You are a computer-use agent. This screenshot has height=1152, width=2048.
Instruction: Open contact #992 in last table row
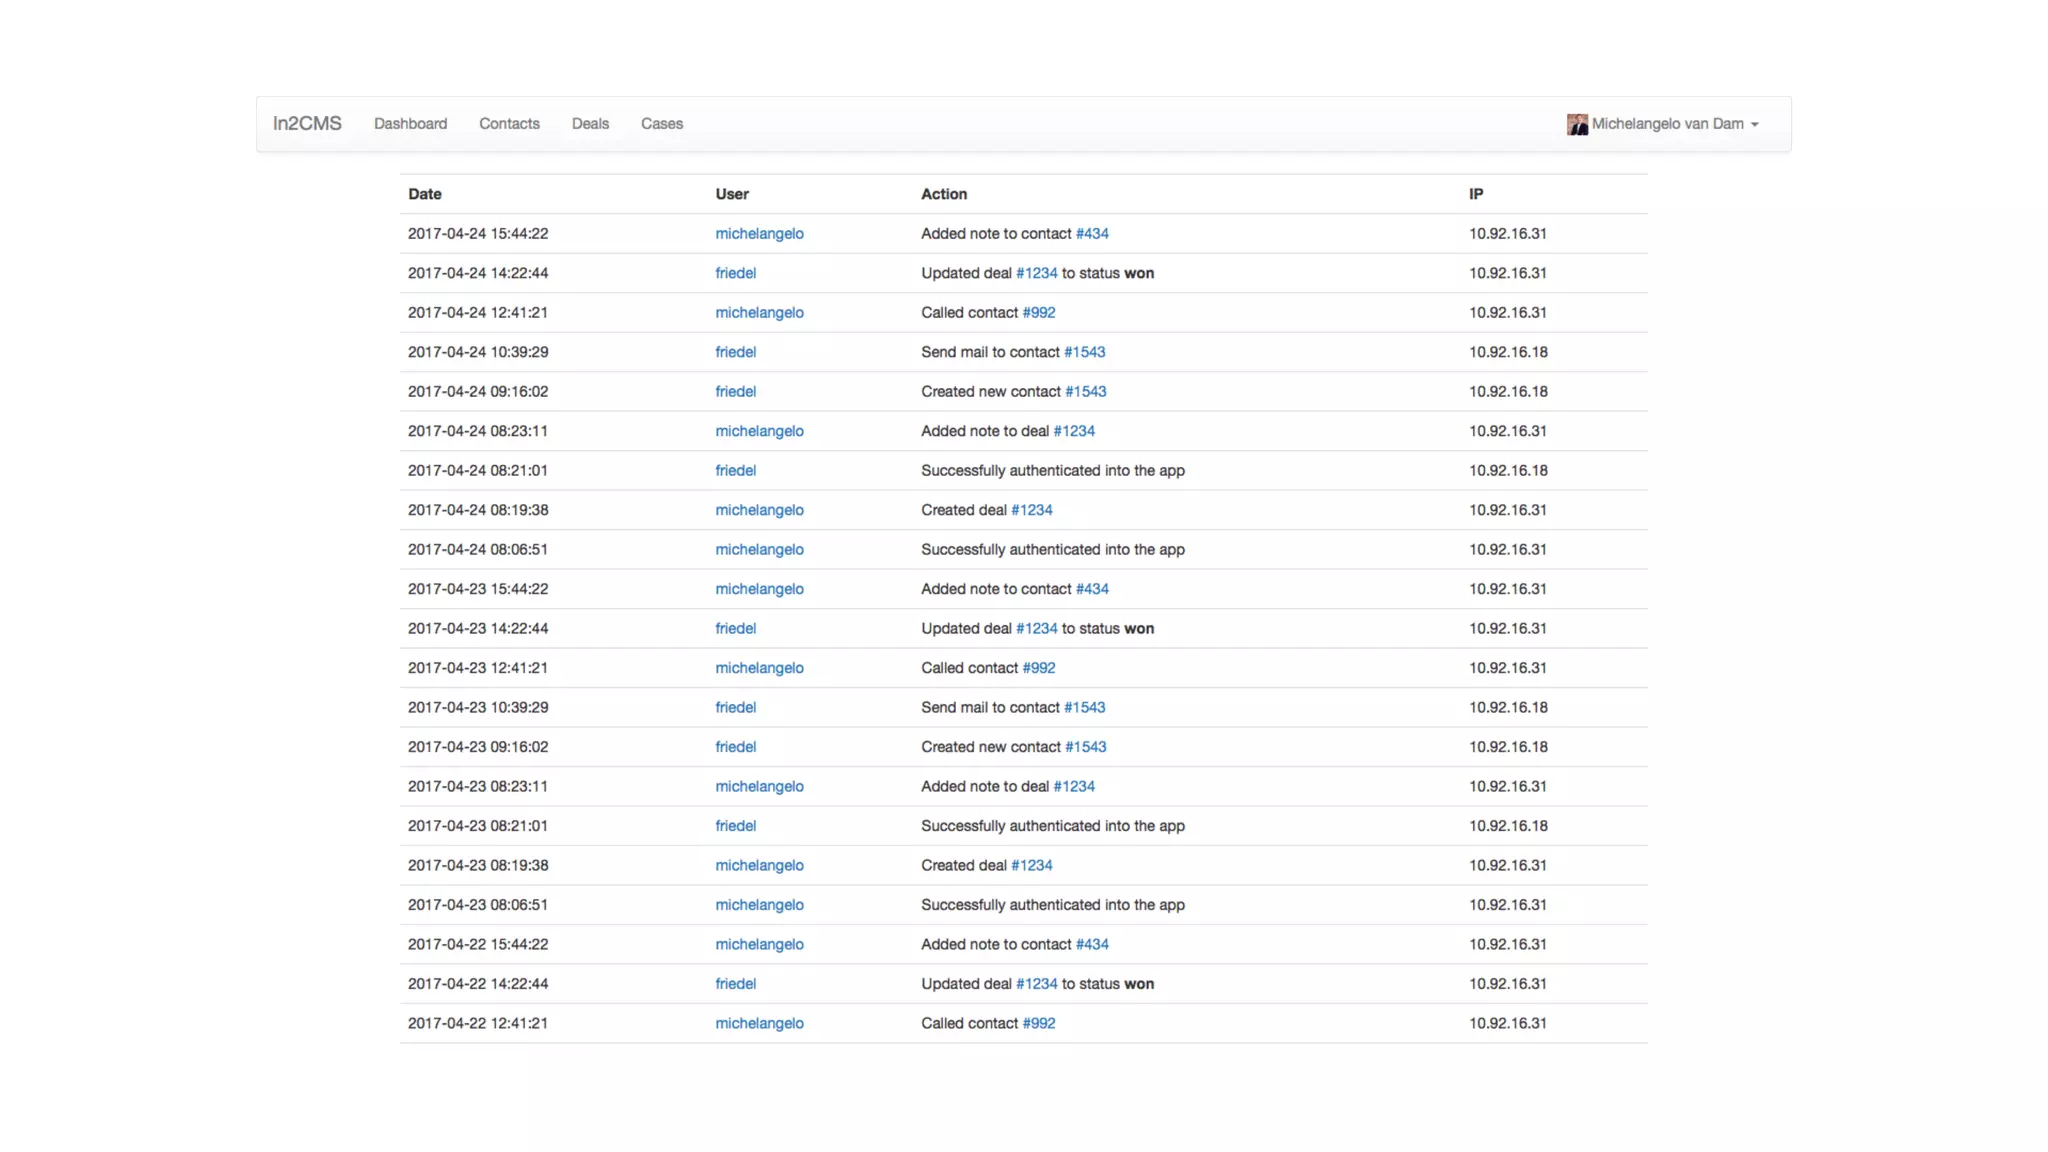[x=1038, y=1024]
